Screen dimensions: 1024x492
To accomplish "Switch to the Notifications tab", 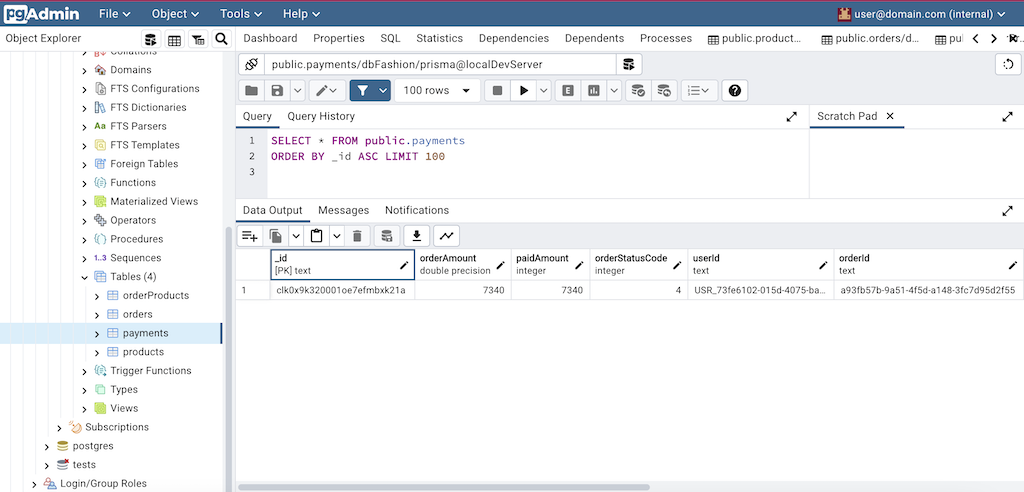I will pos(417,210).
